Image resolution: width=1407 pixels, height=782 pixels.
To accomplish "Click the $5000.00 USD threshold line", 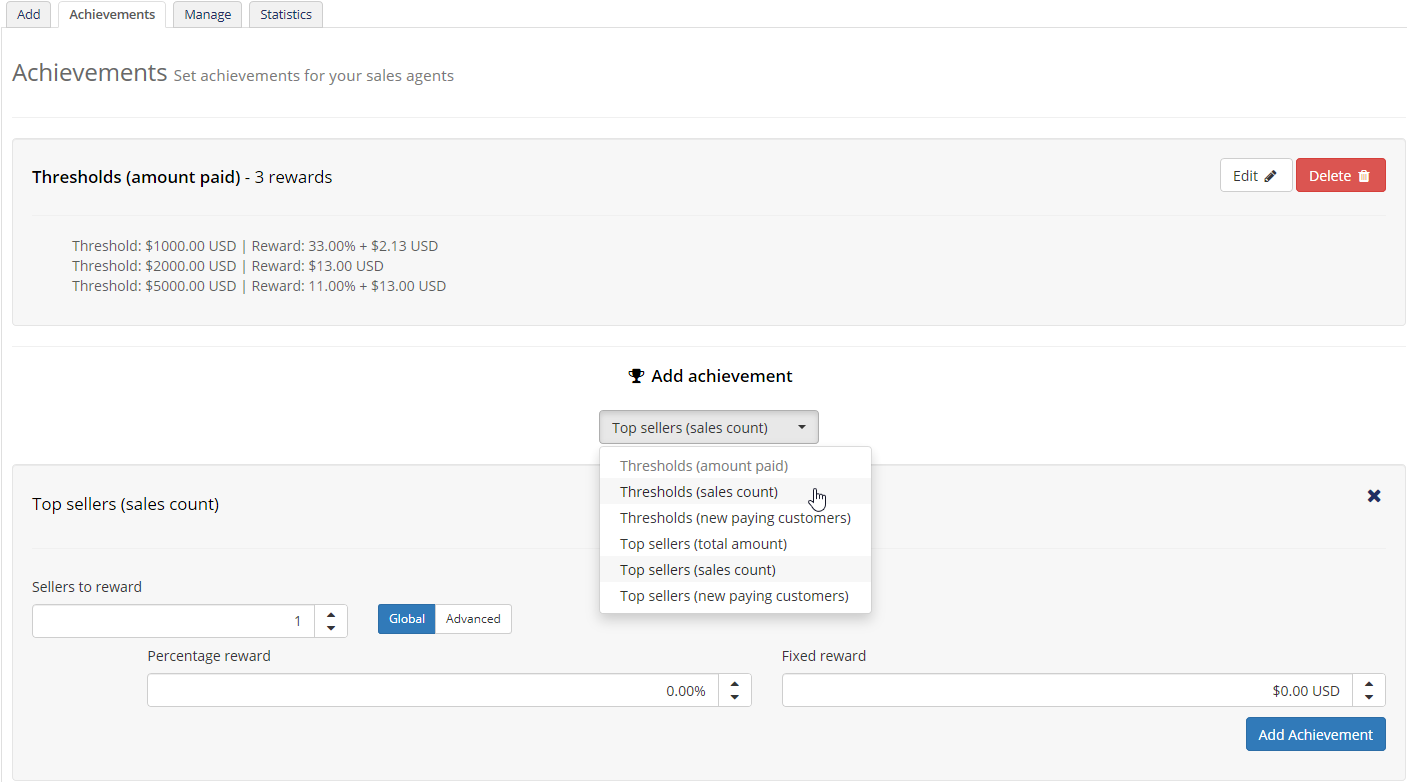I will click(x=259, y=286).
